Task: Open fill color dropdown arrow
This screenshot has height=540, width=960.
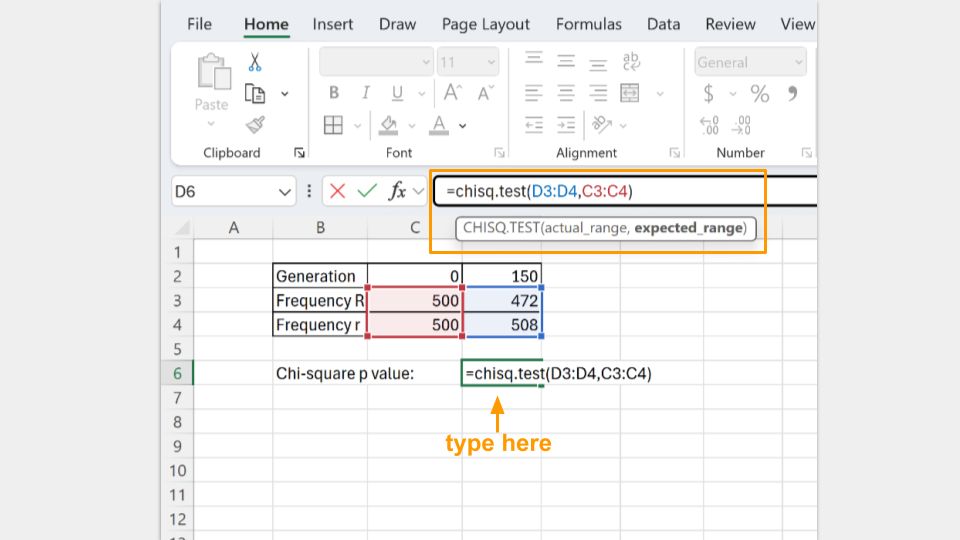Action: click(411, 126)
